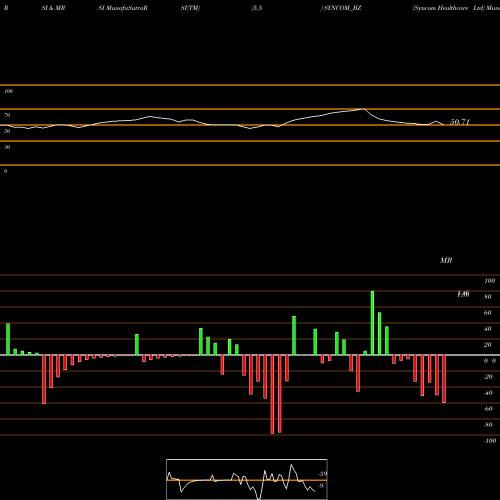
Task: Click the '(5,5' parameter text
Action: pyautogui.click(x=257, y=8)
